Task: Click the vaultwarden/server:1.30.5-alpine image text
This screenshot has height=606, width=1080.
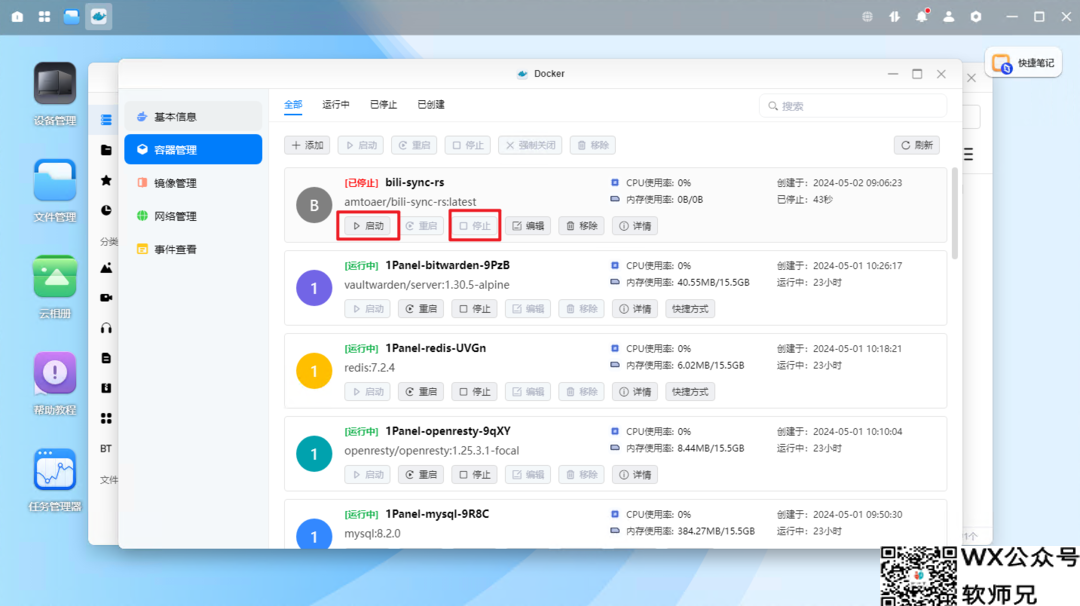Action: tap(427, 284)
